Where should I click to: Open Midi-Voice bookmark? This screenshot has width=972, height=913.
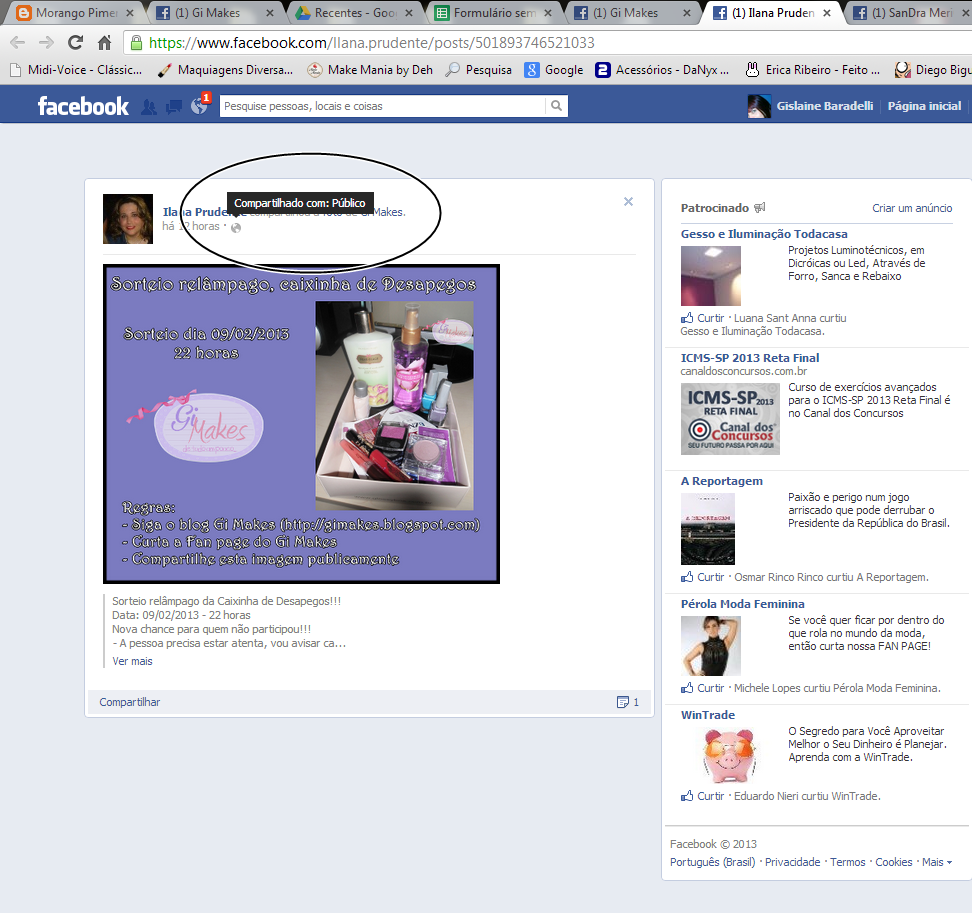77,70
